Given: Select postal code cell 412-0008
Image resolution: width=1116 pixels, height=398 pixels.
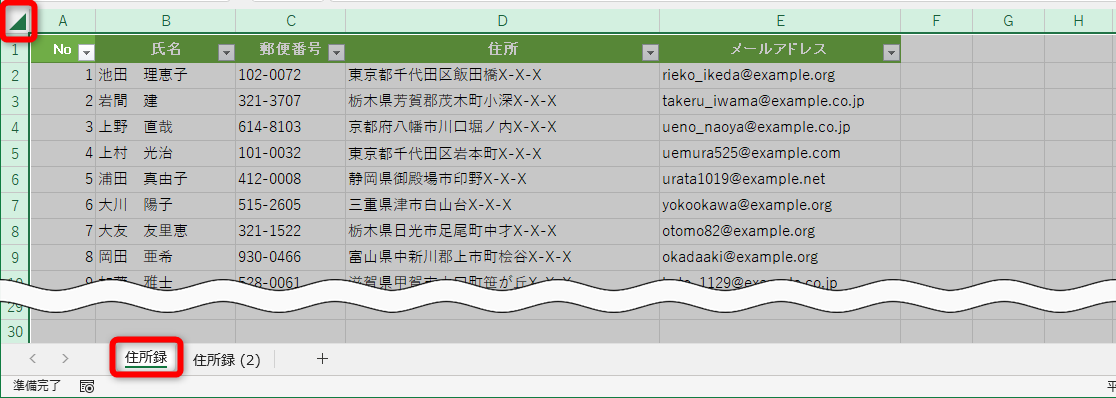Looking at the screenshot, I should [290, 179].
